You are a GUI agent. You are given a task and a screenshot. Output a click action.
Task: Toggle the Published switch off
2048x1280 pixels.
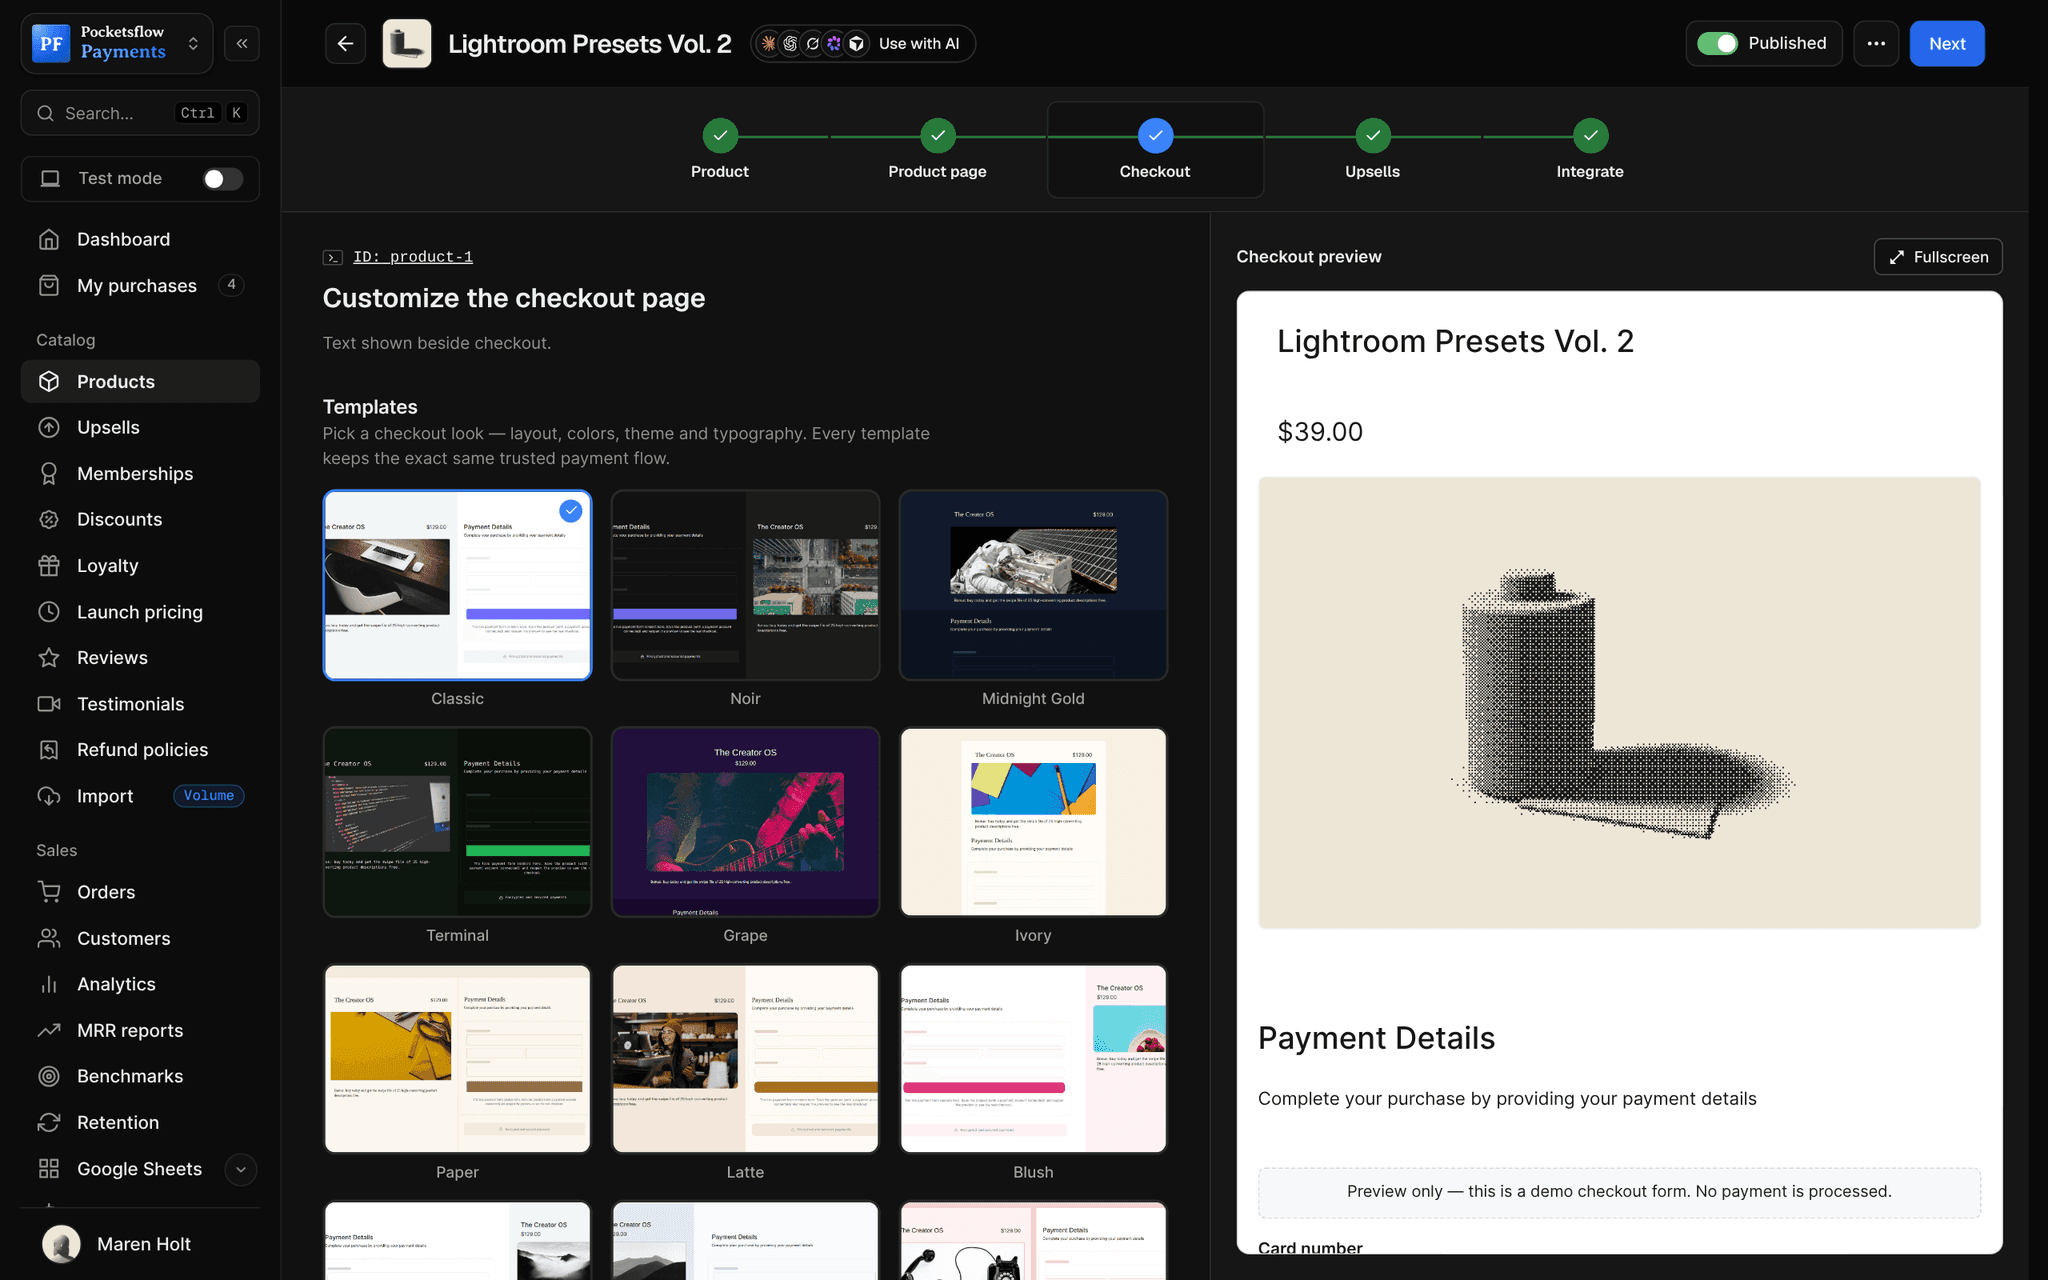pos(1718,43)
